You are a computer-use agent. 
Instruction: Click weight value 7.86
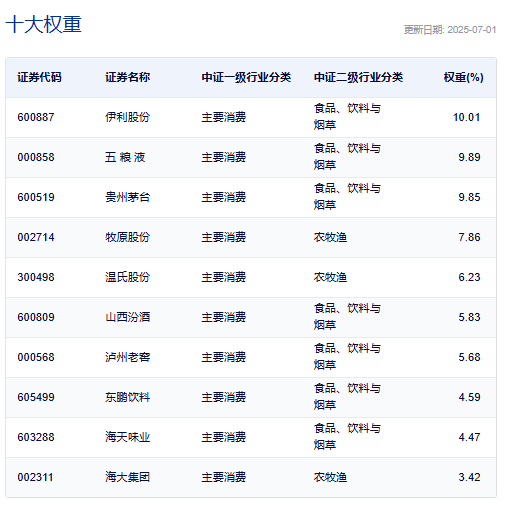[x=469, y=237]
